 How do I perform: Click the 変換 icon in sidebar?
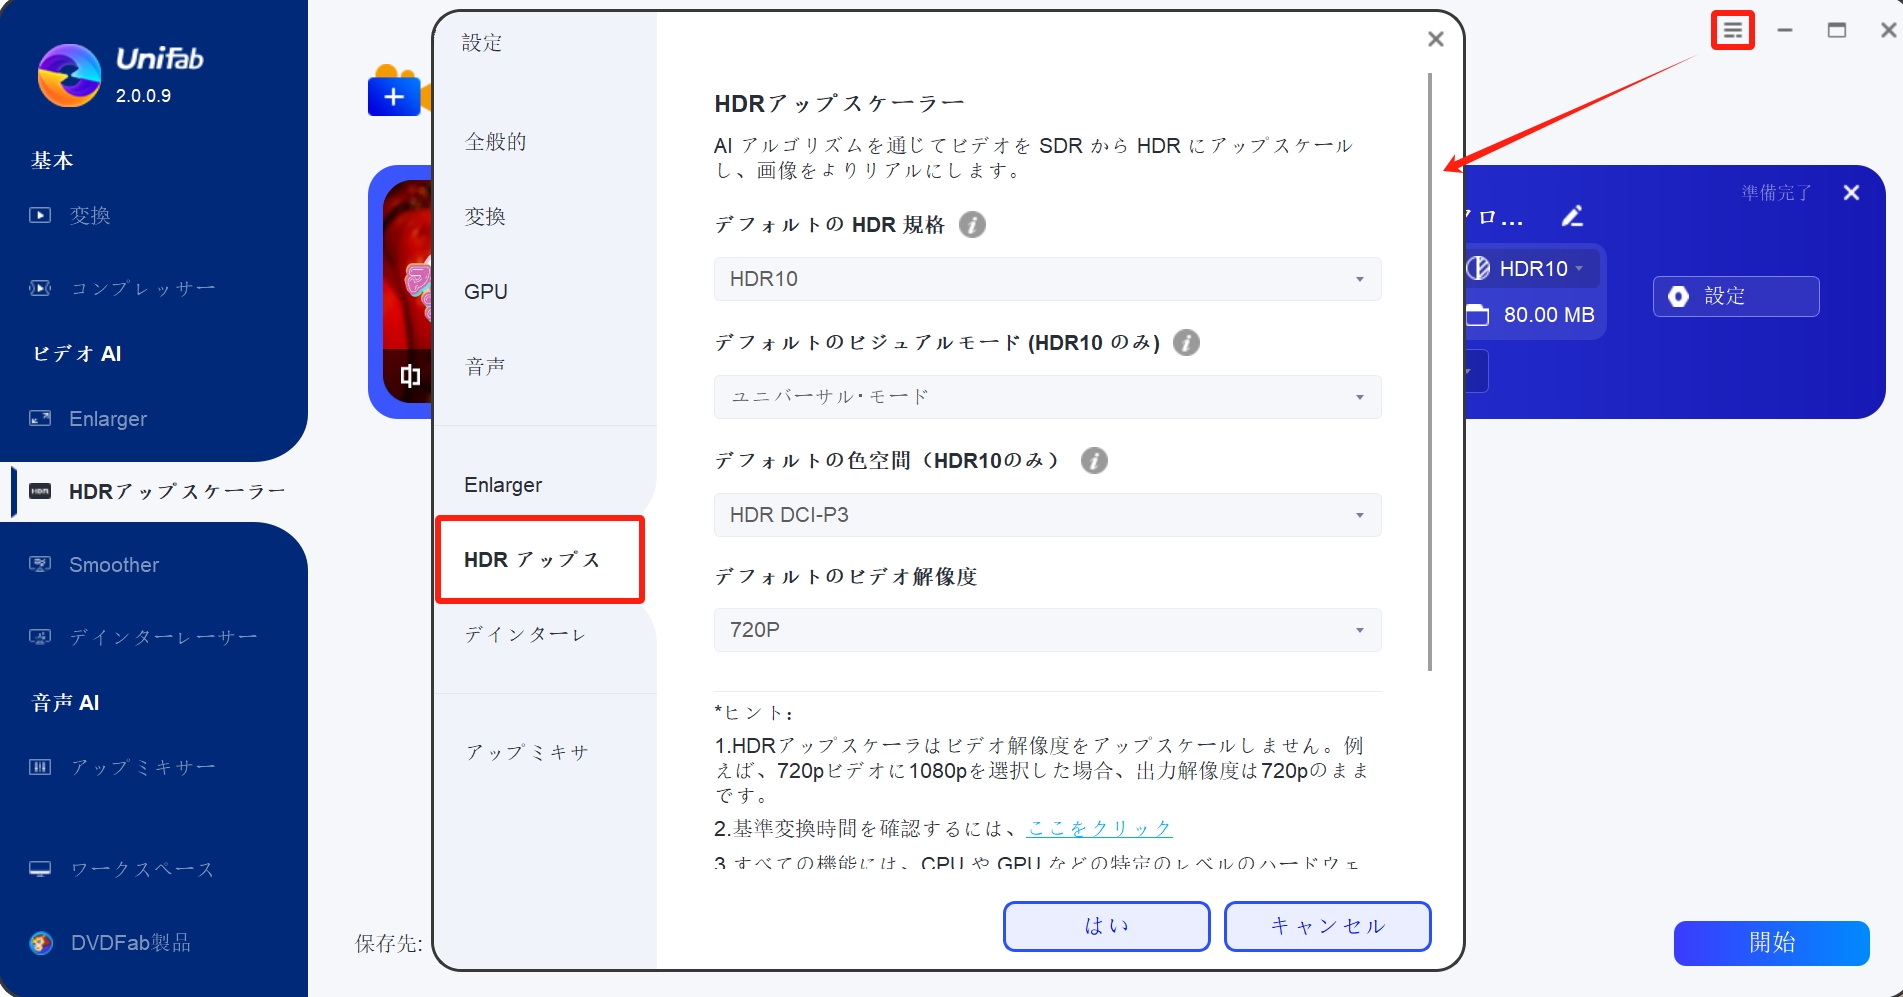tap(40, 215)
